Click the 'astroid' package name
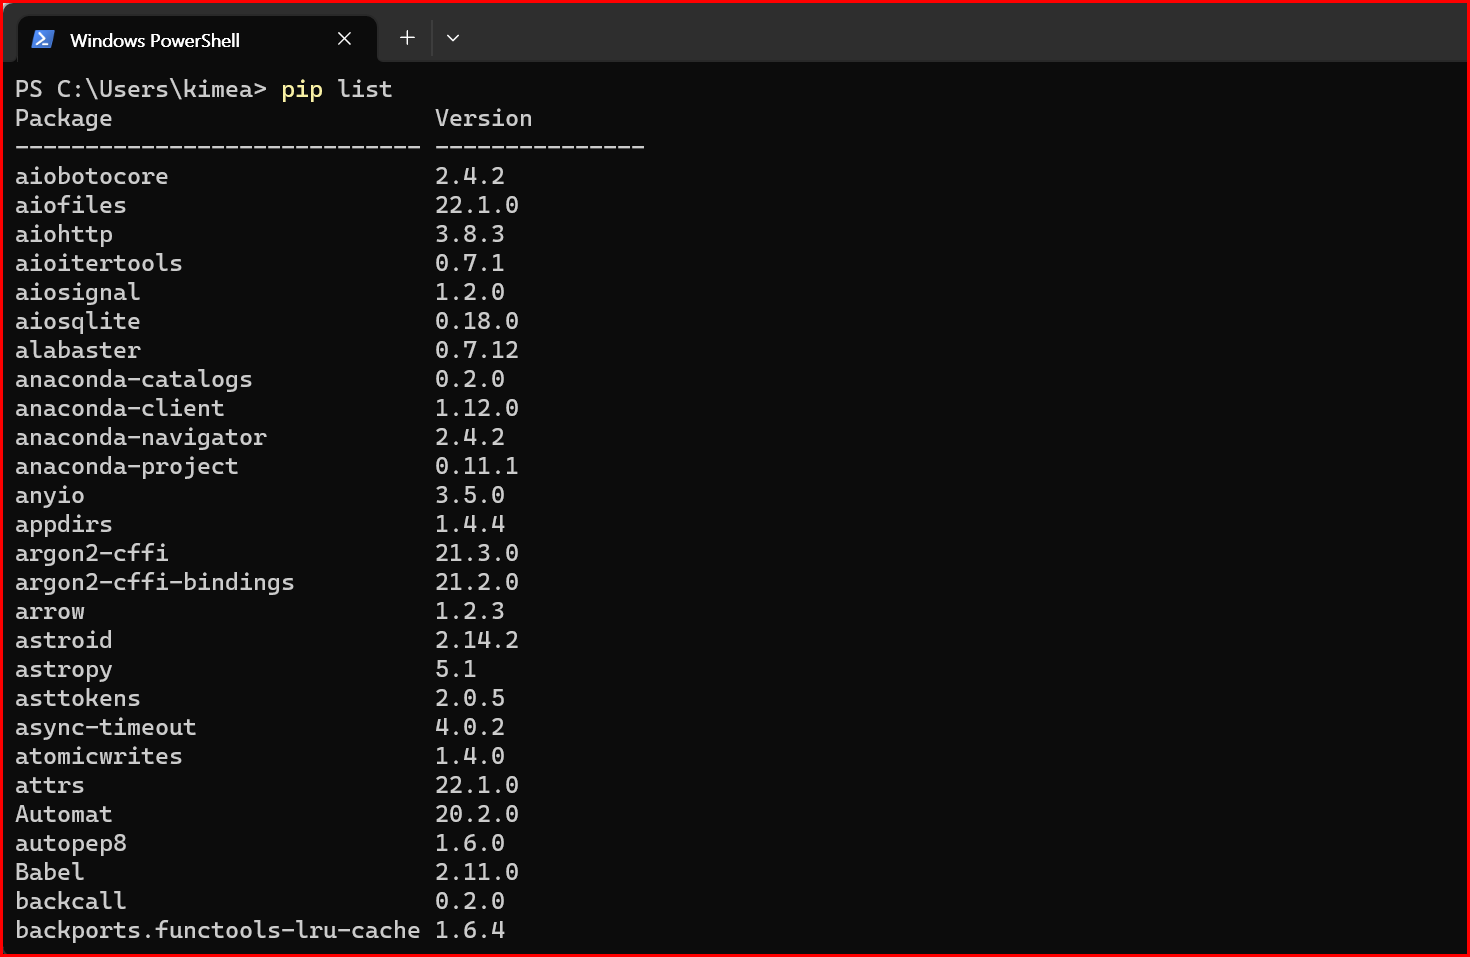This screenshot has height=957, width=1470. tap(63, 640)
